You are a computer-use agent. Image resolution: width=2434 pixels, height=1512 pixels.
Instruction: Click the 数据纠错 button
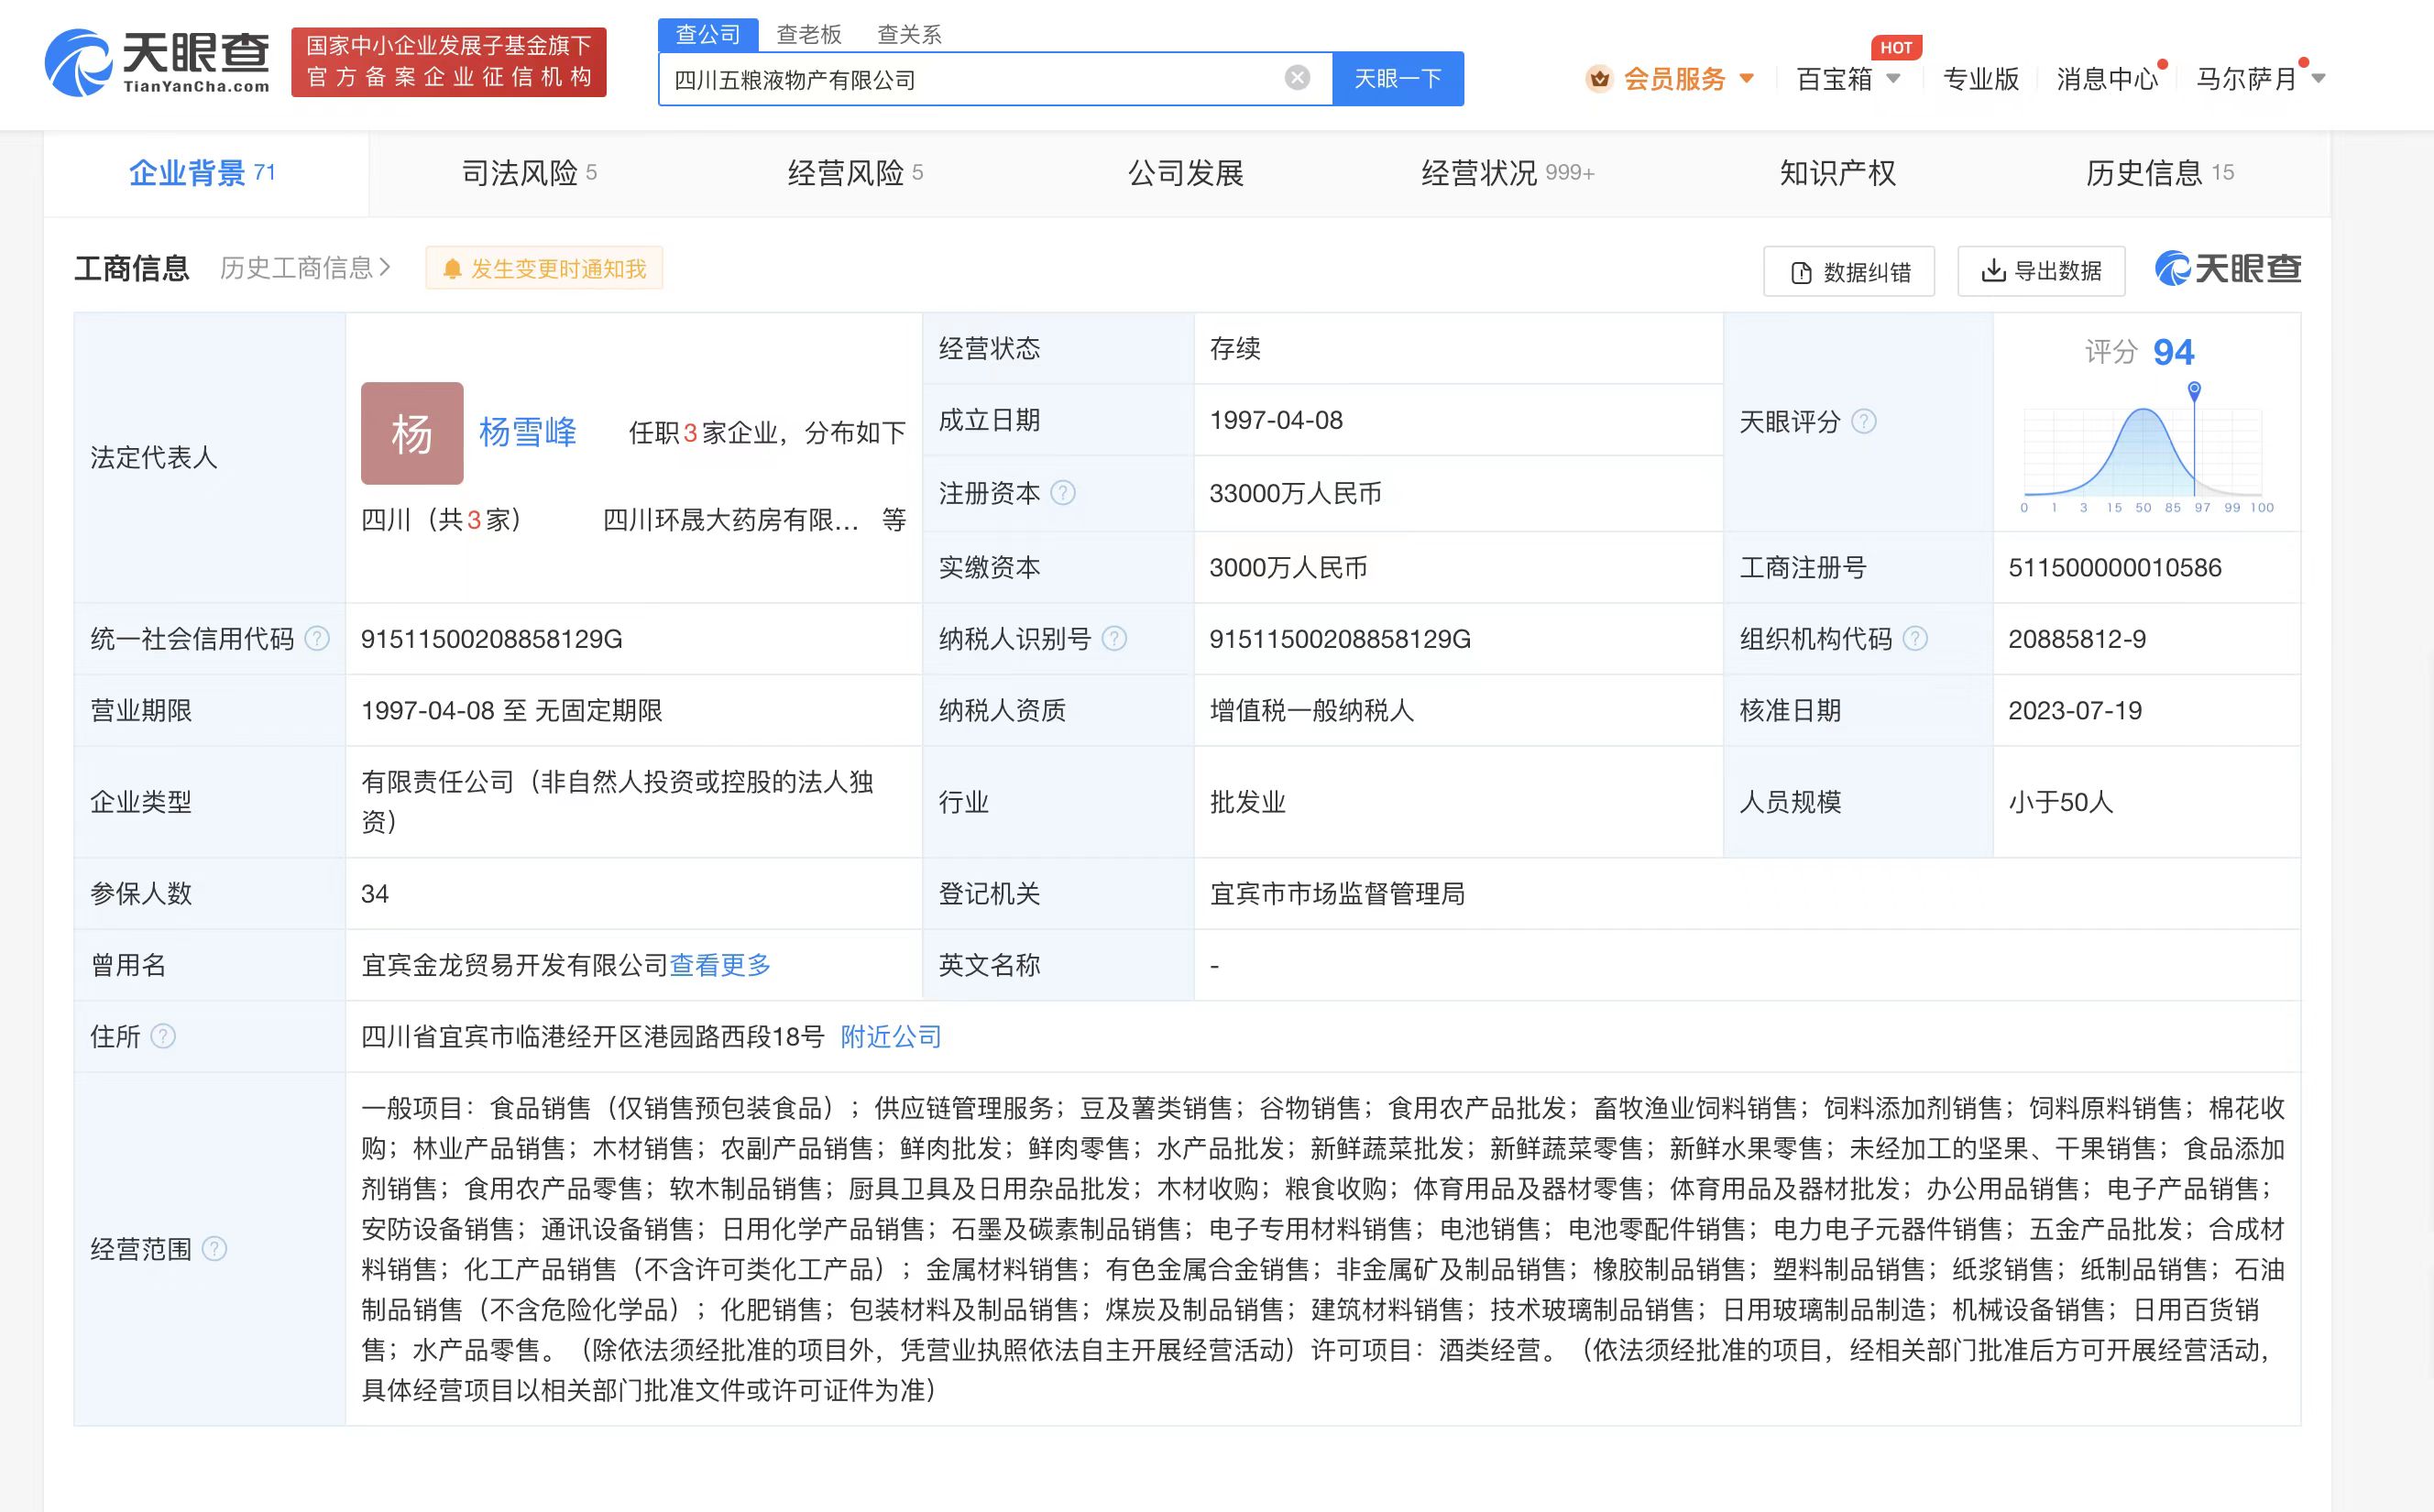[x=1849, y=271]
